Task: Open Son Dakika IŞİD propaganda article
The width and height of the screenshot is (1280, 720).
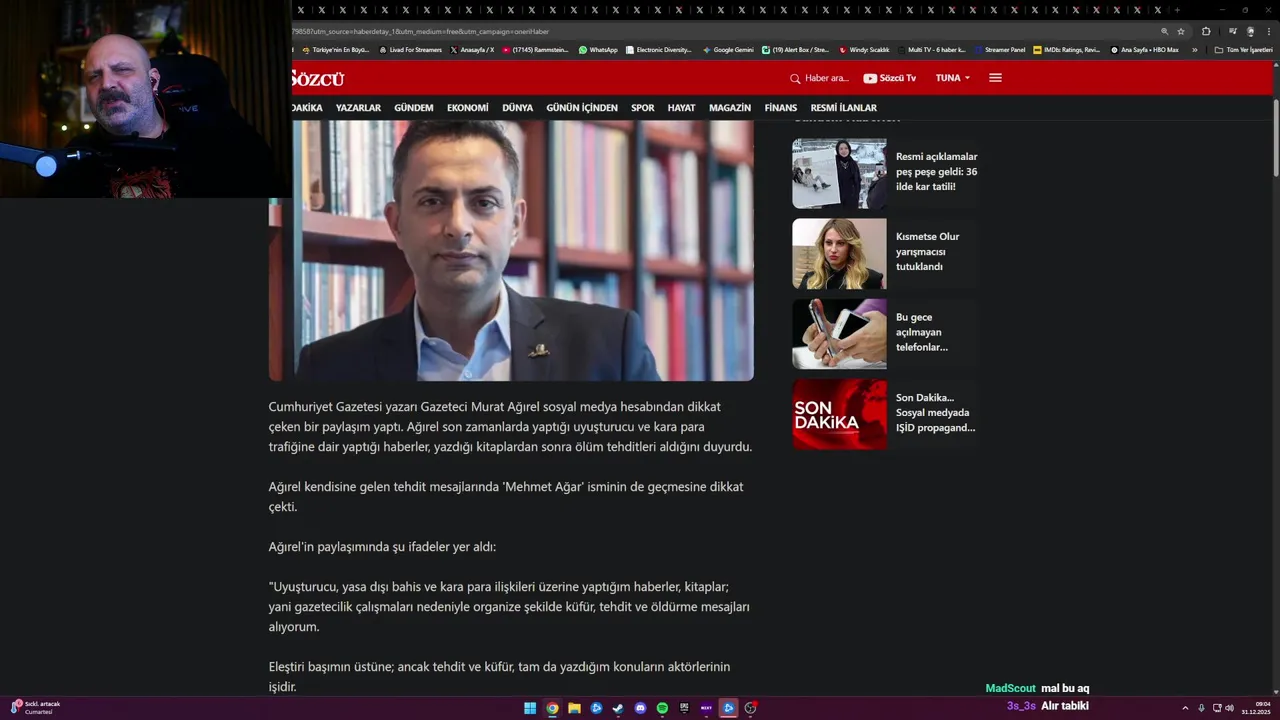Action: 935,412
